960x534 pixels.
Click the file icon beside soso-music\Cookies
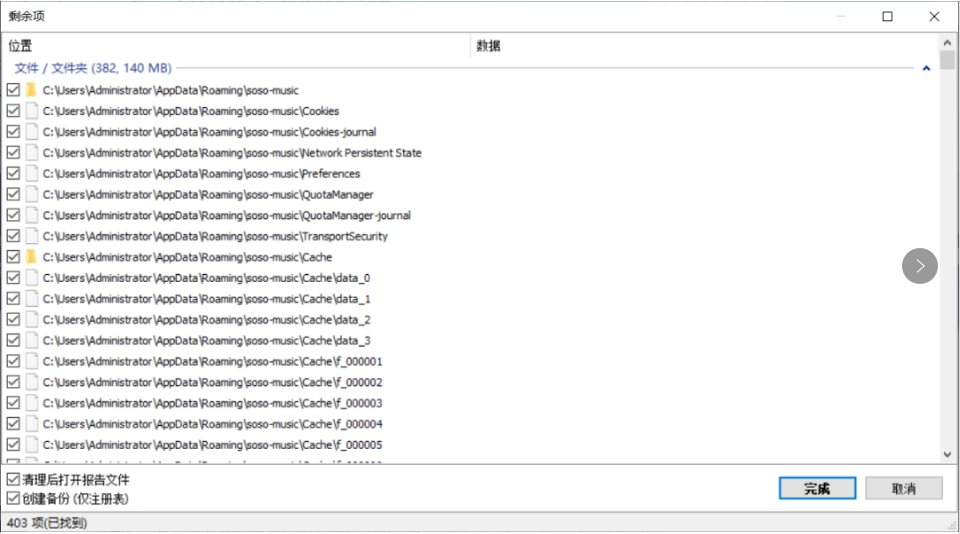32,111
